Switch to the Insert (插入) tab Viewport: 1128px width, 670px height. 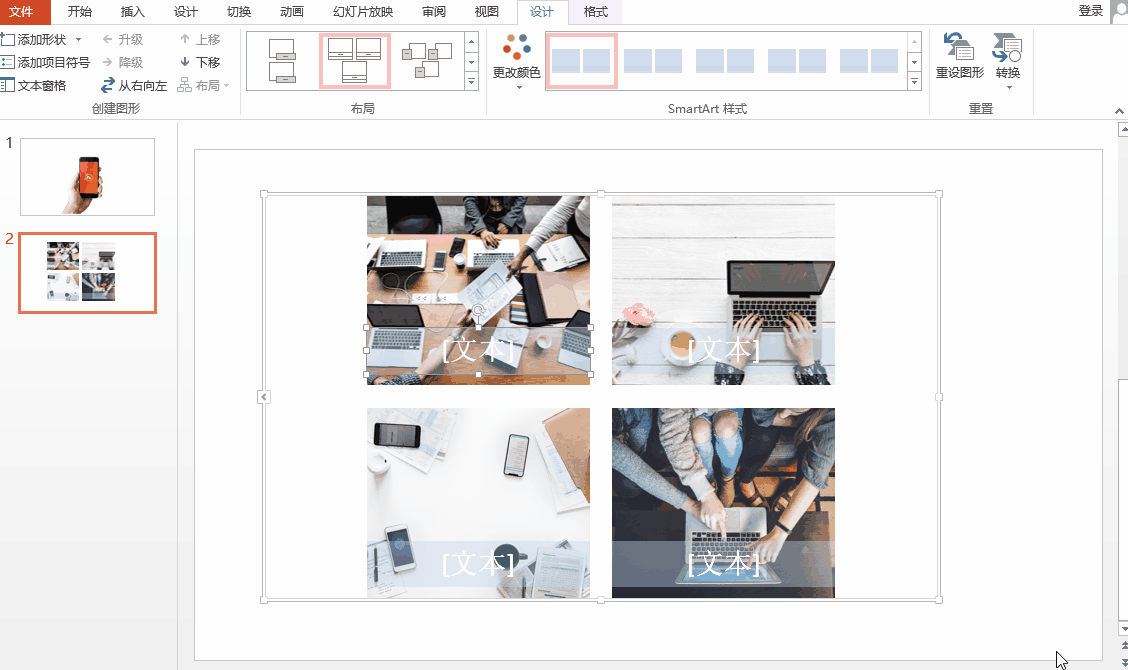point(132,12)
